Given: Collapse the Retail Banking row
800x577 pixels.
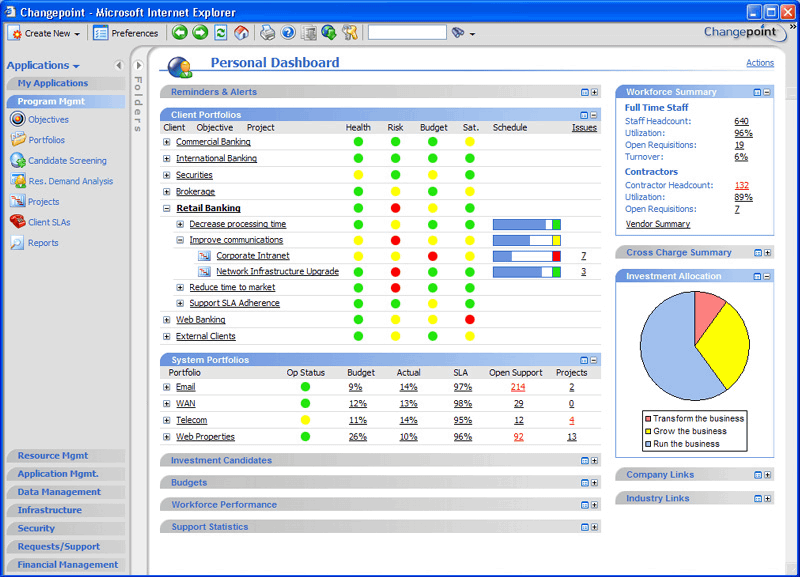Looking at the screenshot, I should 166,208.
